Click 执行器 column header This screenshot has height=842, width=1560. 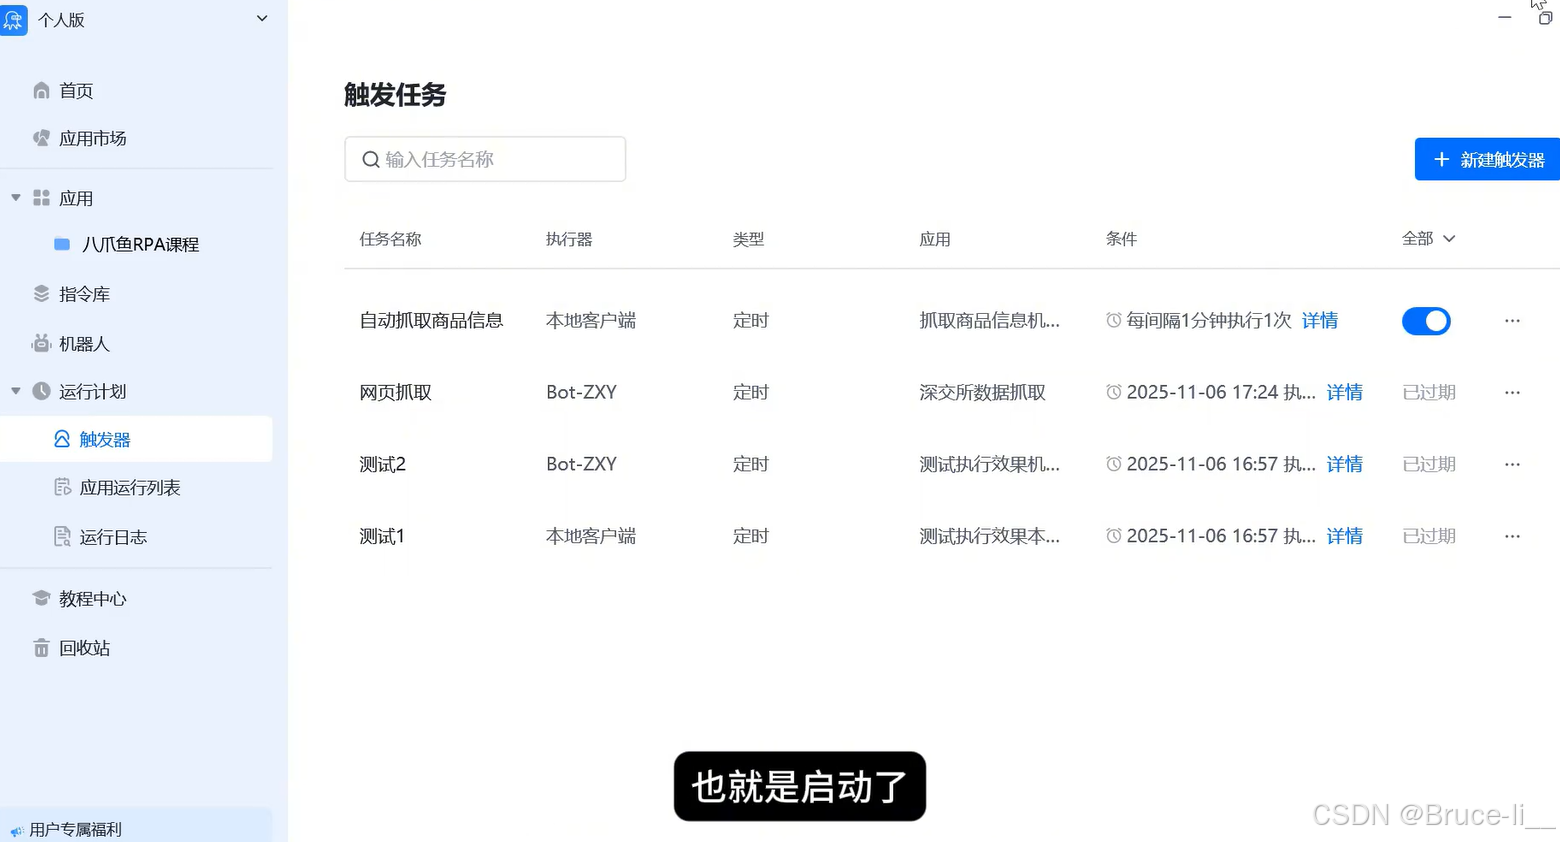569,239
